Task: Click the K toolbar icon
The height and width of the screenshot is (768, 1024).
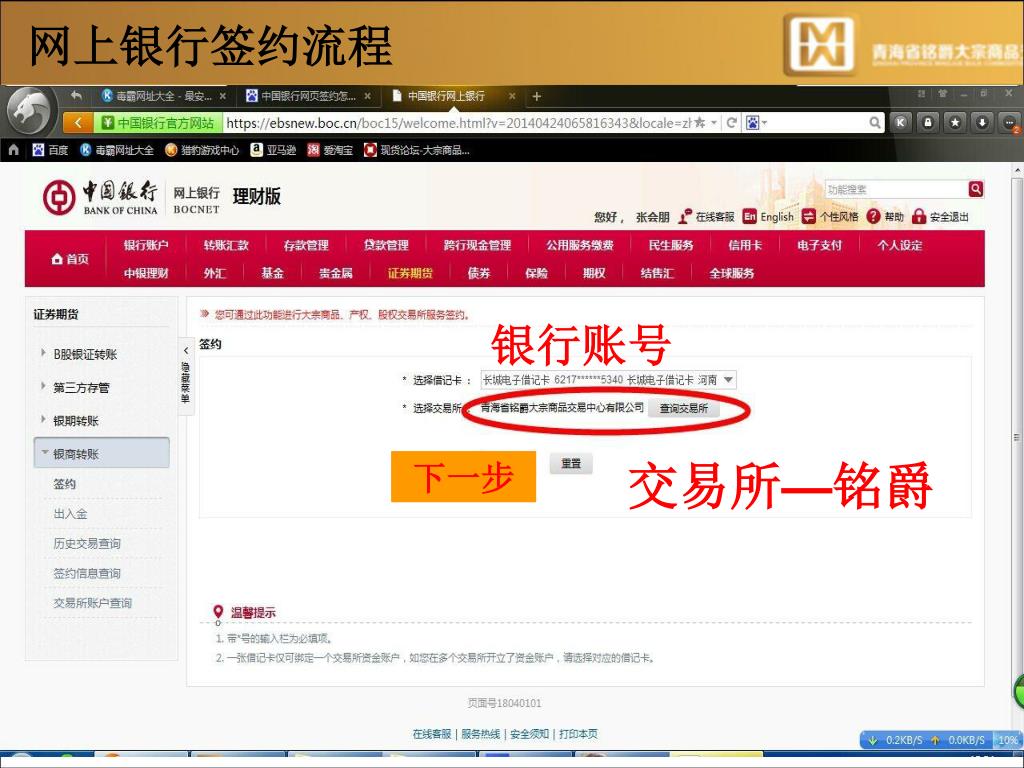Action: (901, 122)
